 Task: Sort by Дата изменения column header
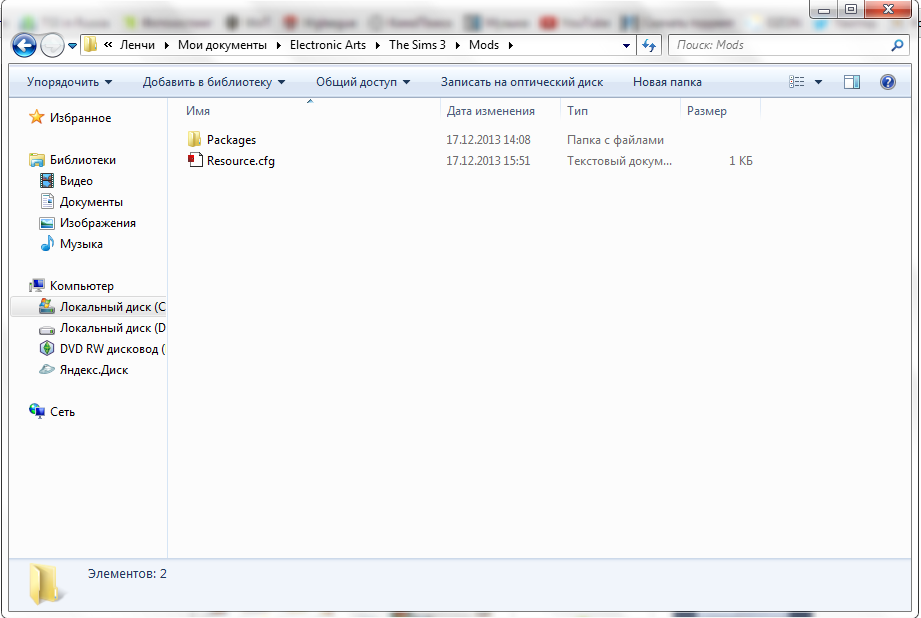tap(490, 111)
